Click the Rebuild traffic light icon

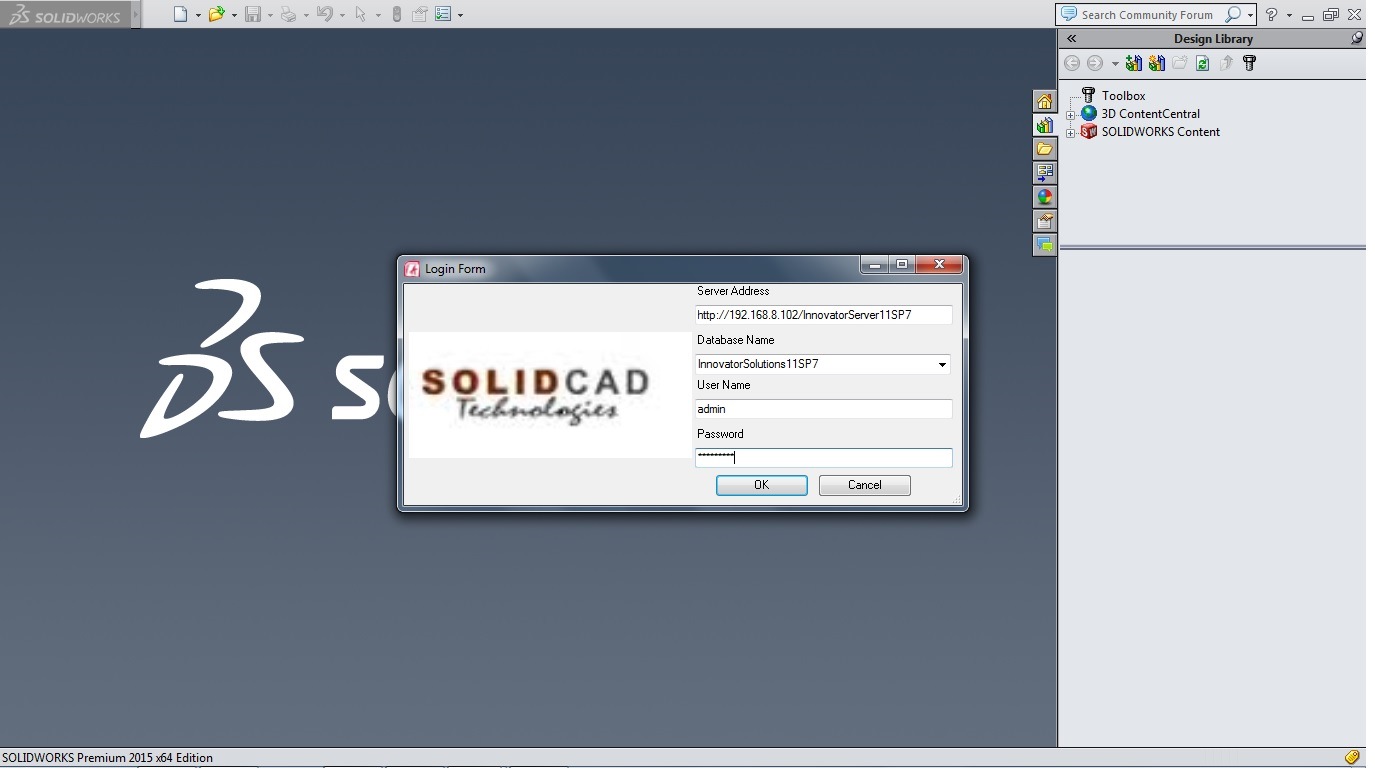click(x=396, y=14)
